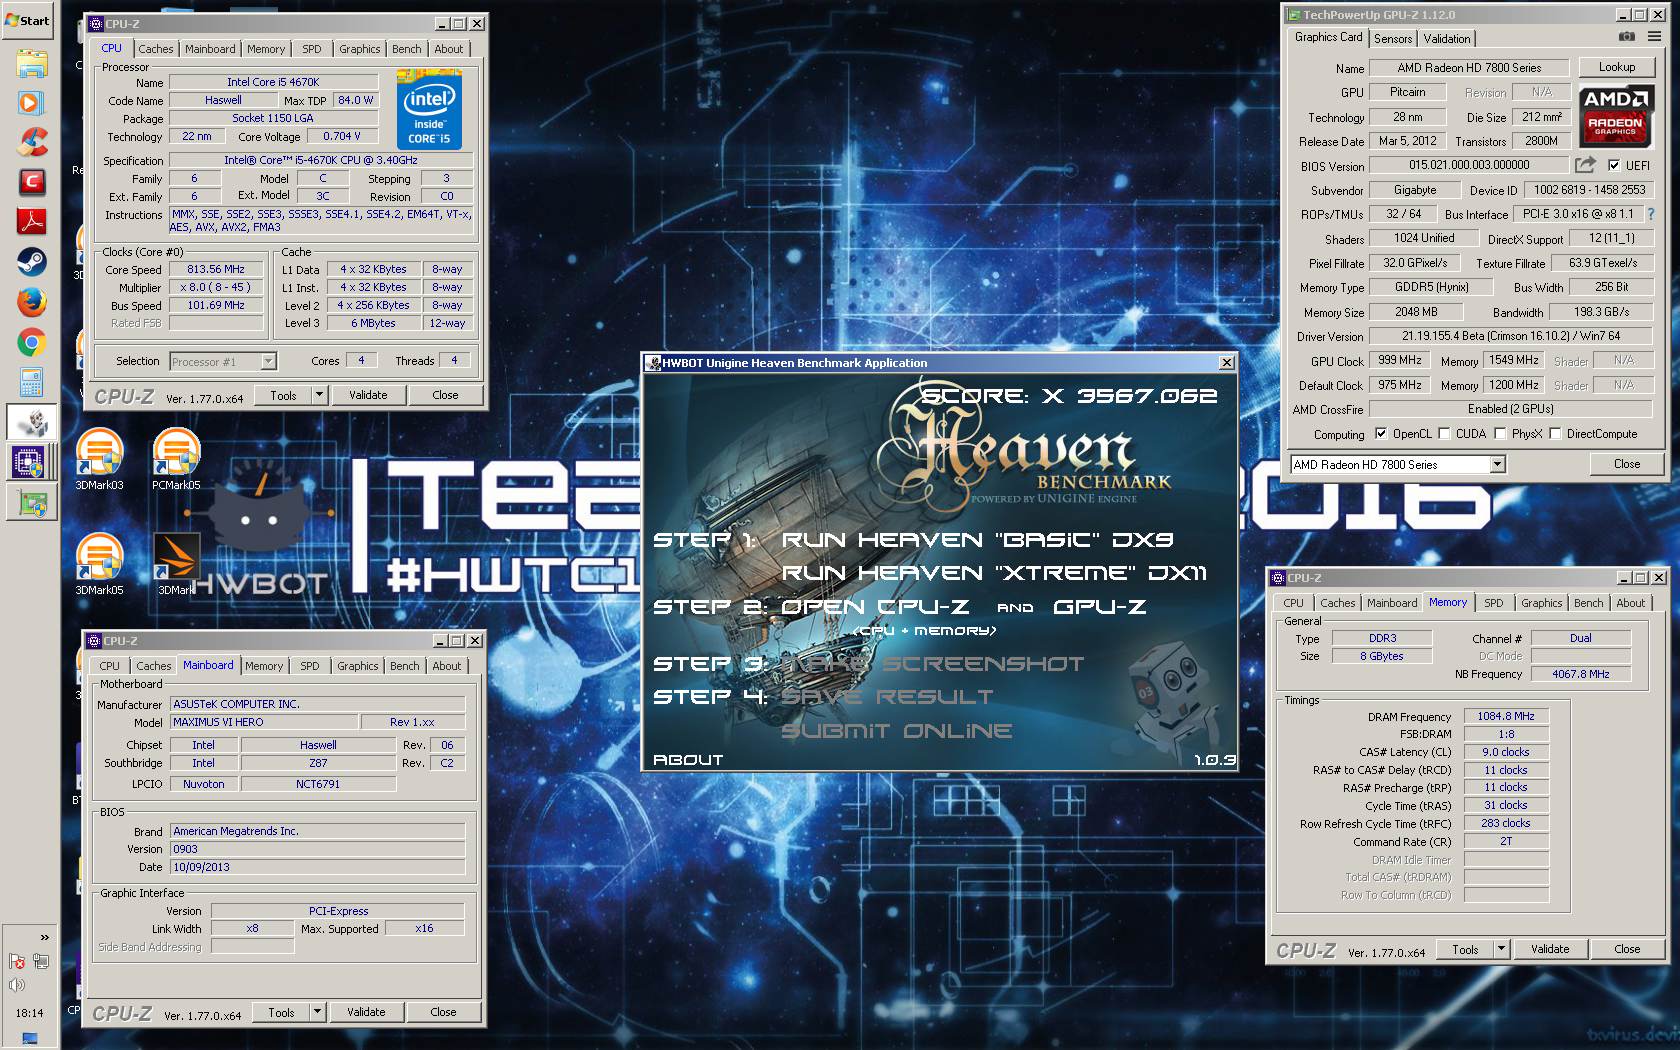Show hidden tray icons chevron
The image size is (1680, 1050).
[x=44, y=937]
